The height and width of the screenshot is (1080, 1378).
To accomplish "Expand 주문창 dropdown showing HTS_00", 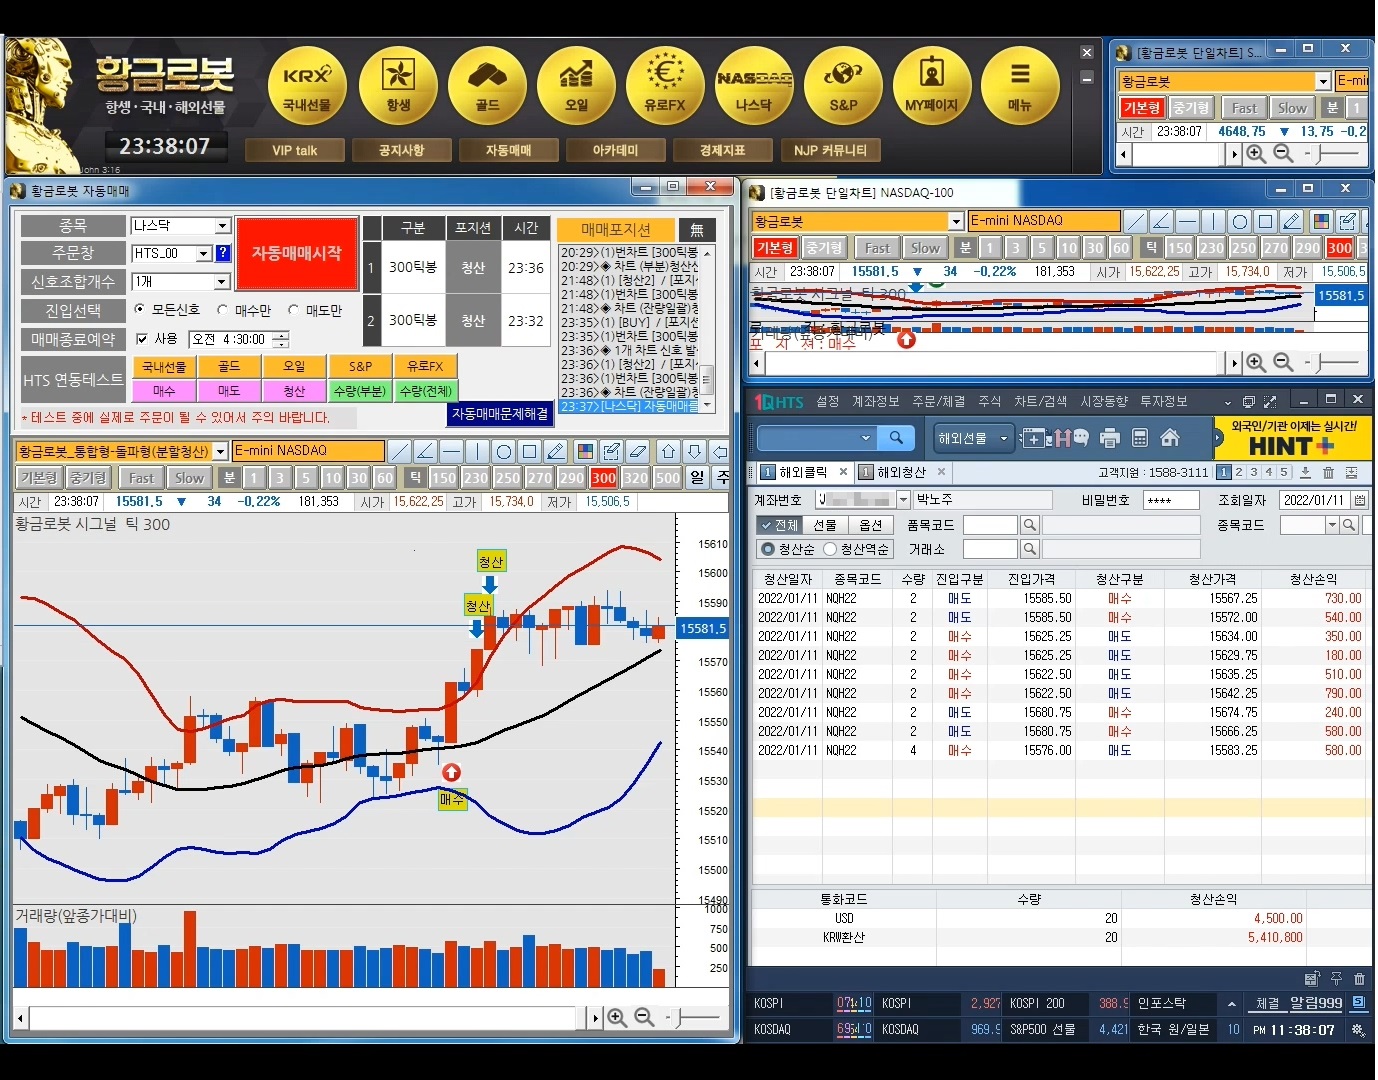I will coord(204,254).
